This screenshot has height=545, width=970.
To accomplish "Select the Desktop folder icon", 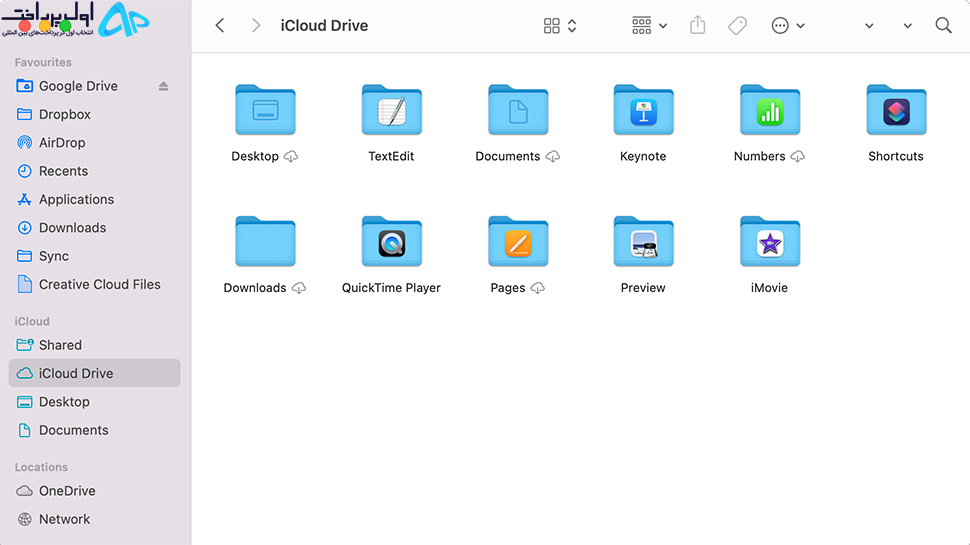I will click(265, 110).
